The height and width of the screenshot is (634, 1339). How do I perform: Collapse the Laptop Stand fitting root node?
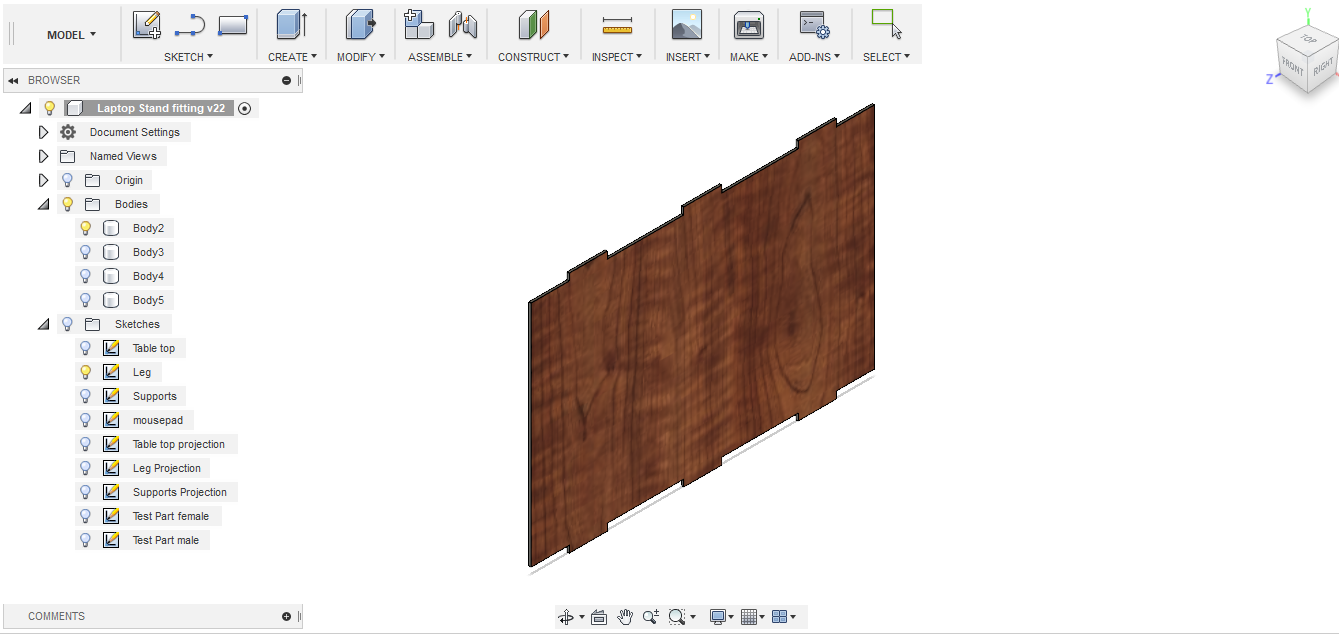(x=25, y=108)
